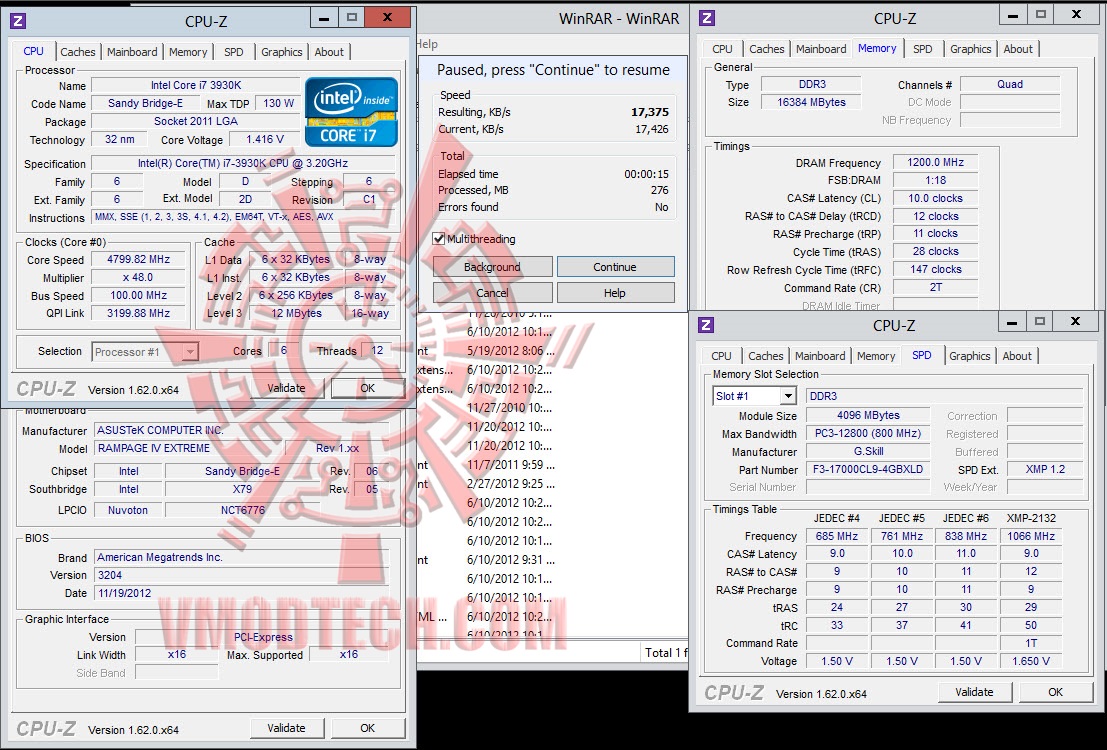Click Validate in the top-left CPU-Z window
The height and width of the screenshot is (750, 1107).
[286, 388]
